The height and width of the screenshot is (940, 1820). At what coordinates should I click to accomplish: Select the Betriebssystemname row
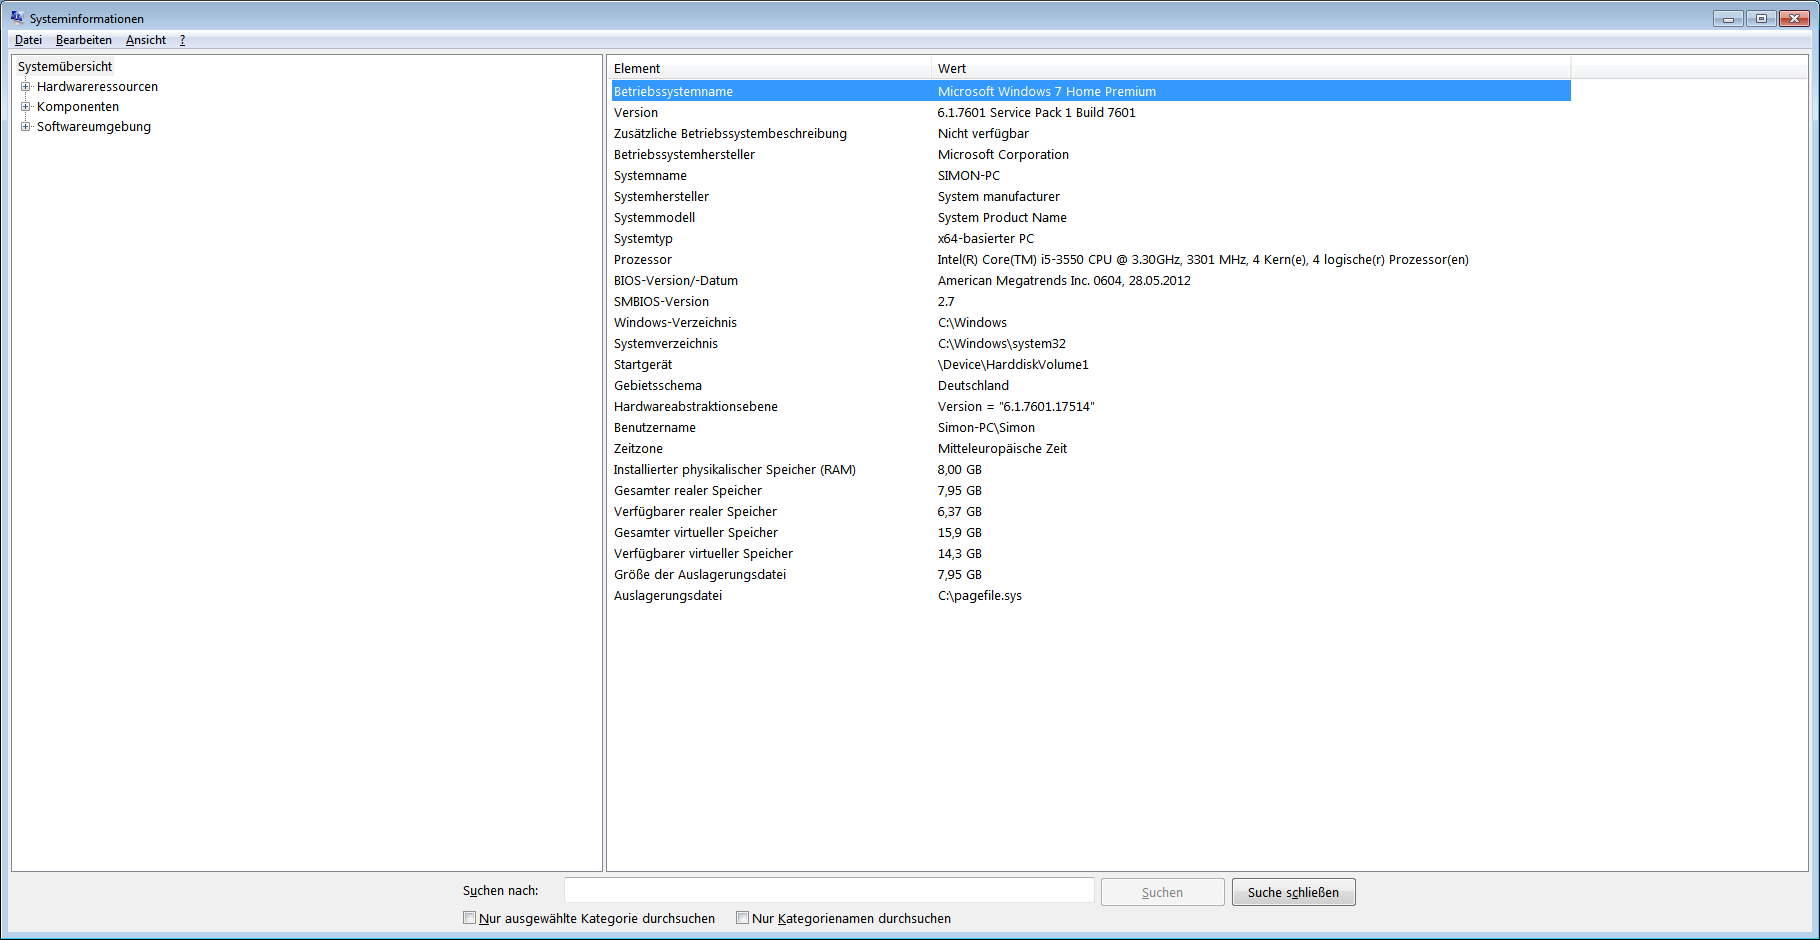pos(1091,91)
